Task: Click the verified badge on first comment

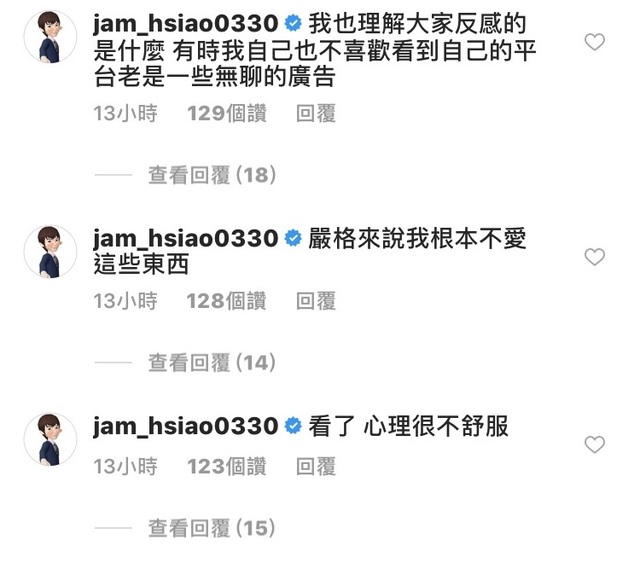Action: pyautogui.click(x=293, y=23)
